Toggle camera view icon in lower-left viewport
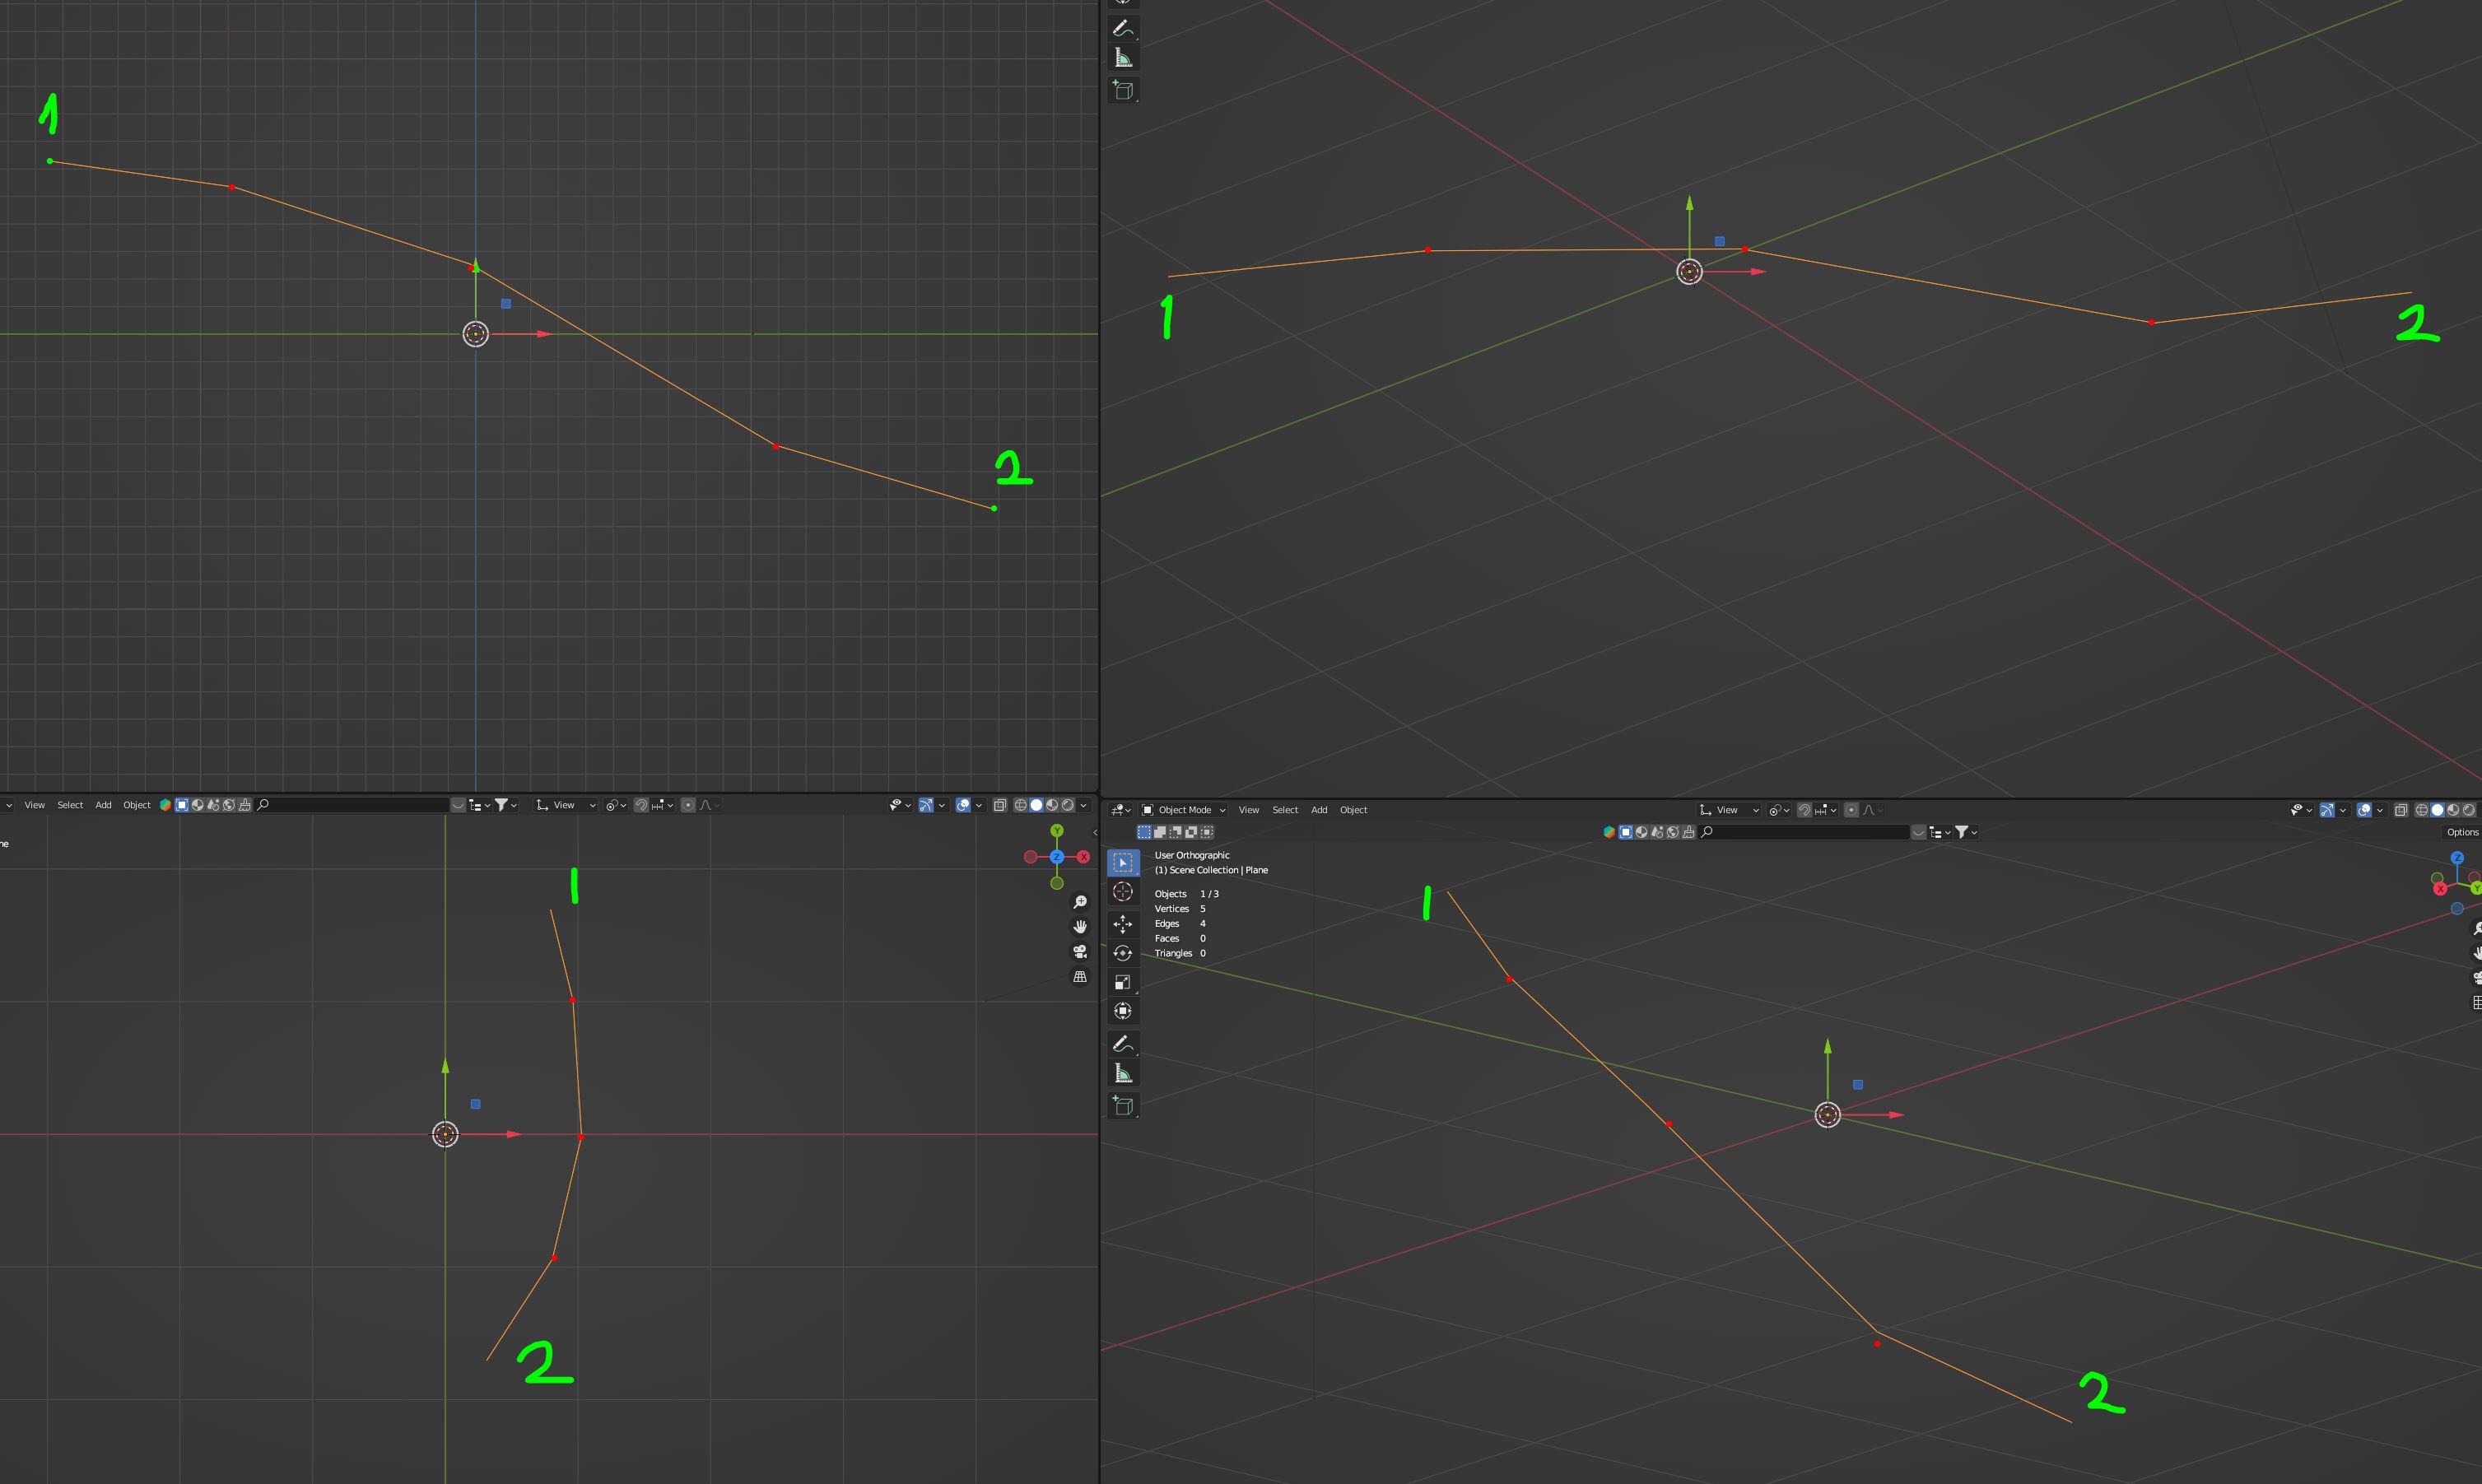The height and width of the screenshot is (1484, 2482). pyautogui.click(x=1080, y=952)
